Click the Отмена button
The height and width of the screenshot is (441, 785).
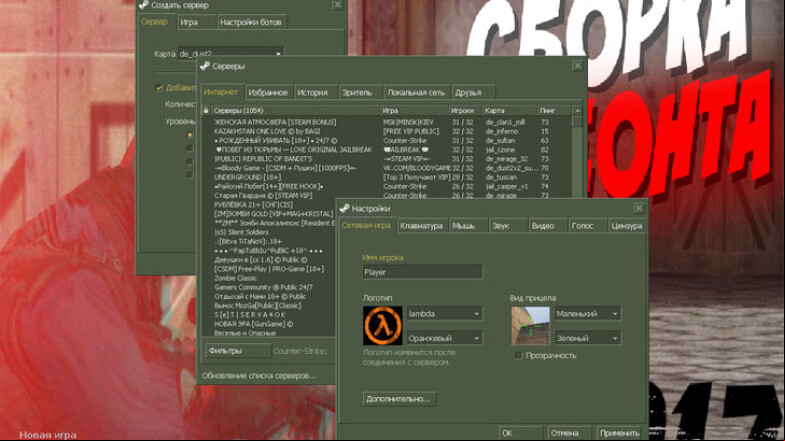[569, 432]
